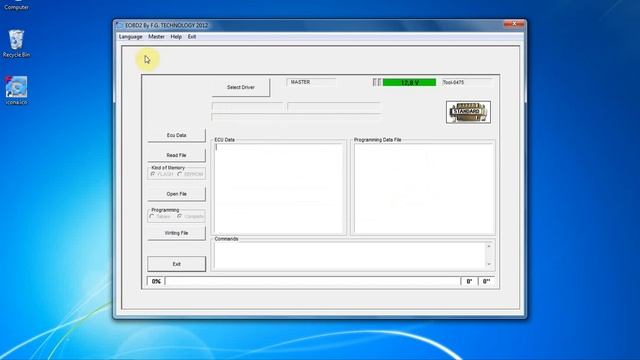Click the Read File button
This screenshot has height=360, width=640.
(x=176, y=155)
